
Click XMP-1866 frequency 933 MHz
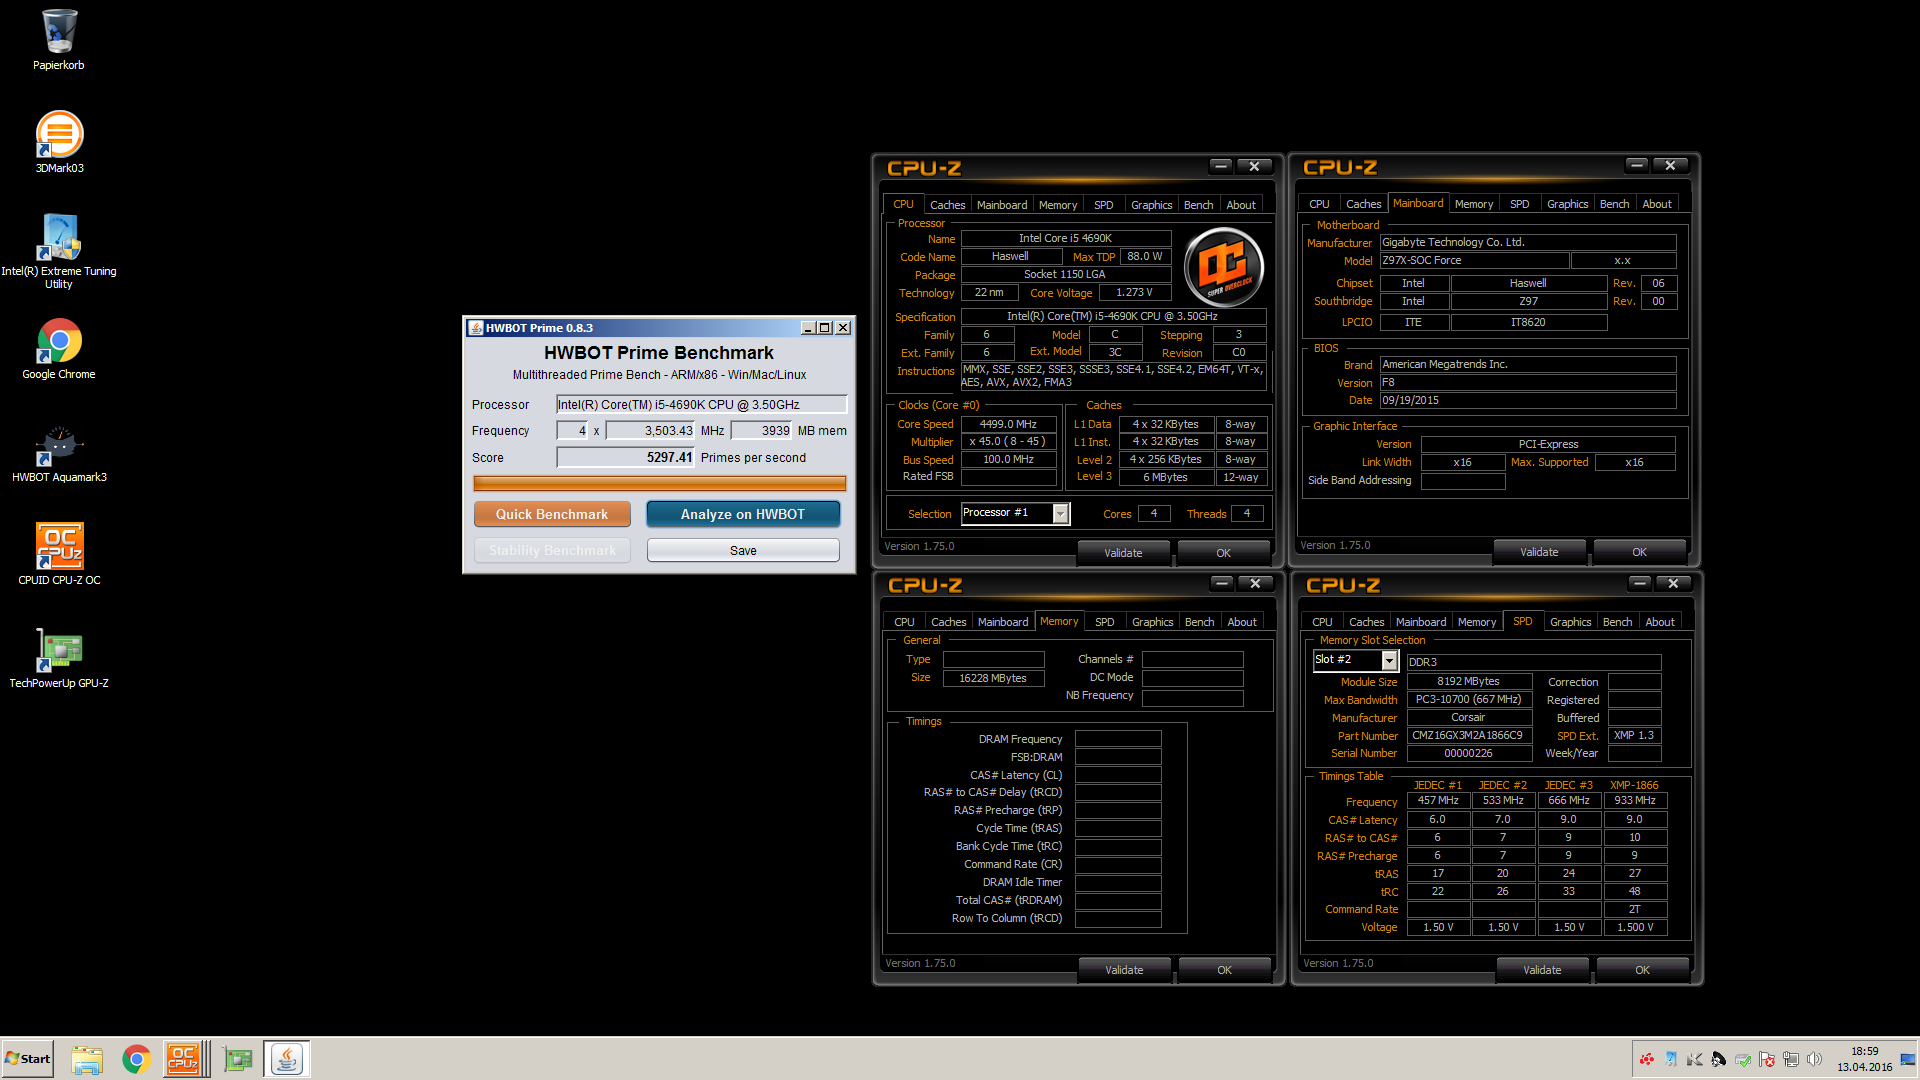pyautogui.click(x=1634, y=800)
